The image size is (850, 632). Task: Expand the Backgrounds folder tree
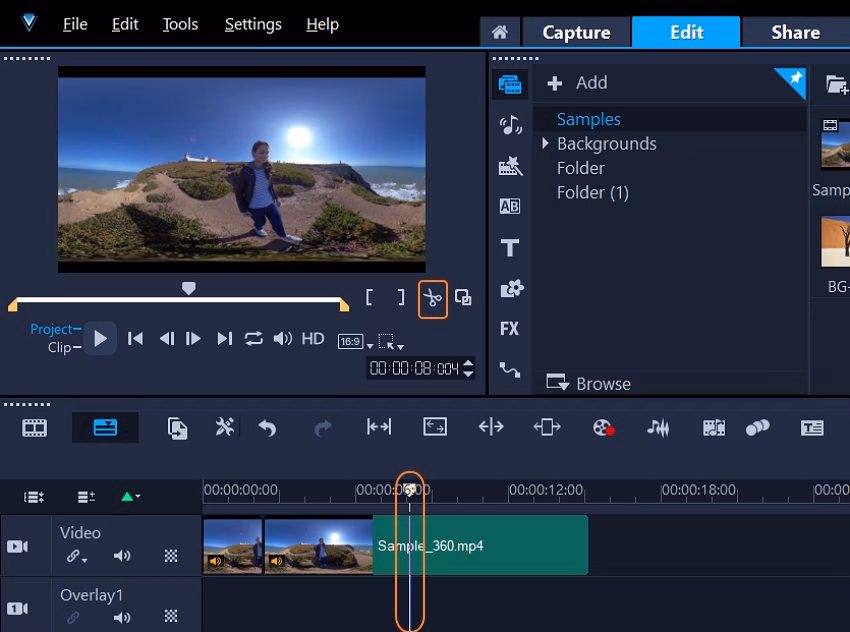click(546, 144)
